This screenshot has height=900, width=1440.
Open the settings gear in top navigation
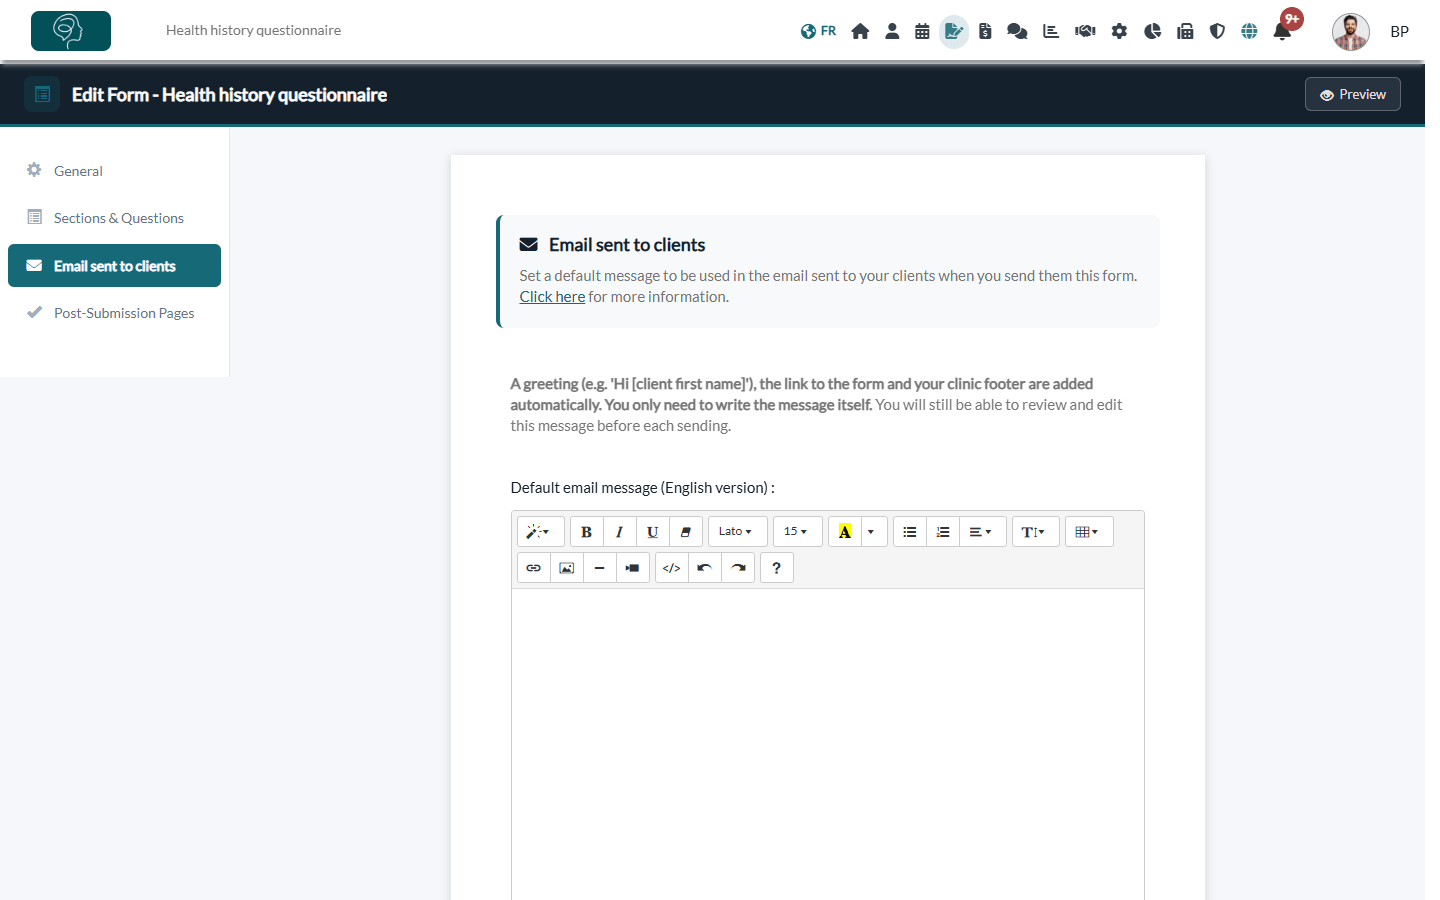click(x=1119, y=31)
